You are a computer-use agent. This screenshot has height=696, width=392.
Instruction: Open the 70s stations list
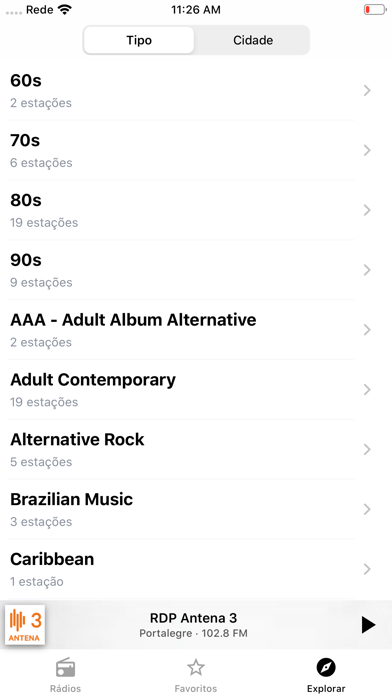[196, 150]
